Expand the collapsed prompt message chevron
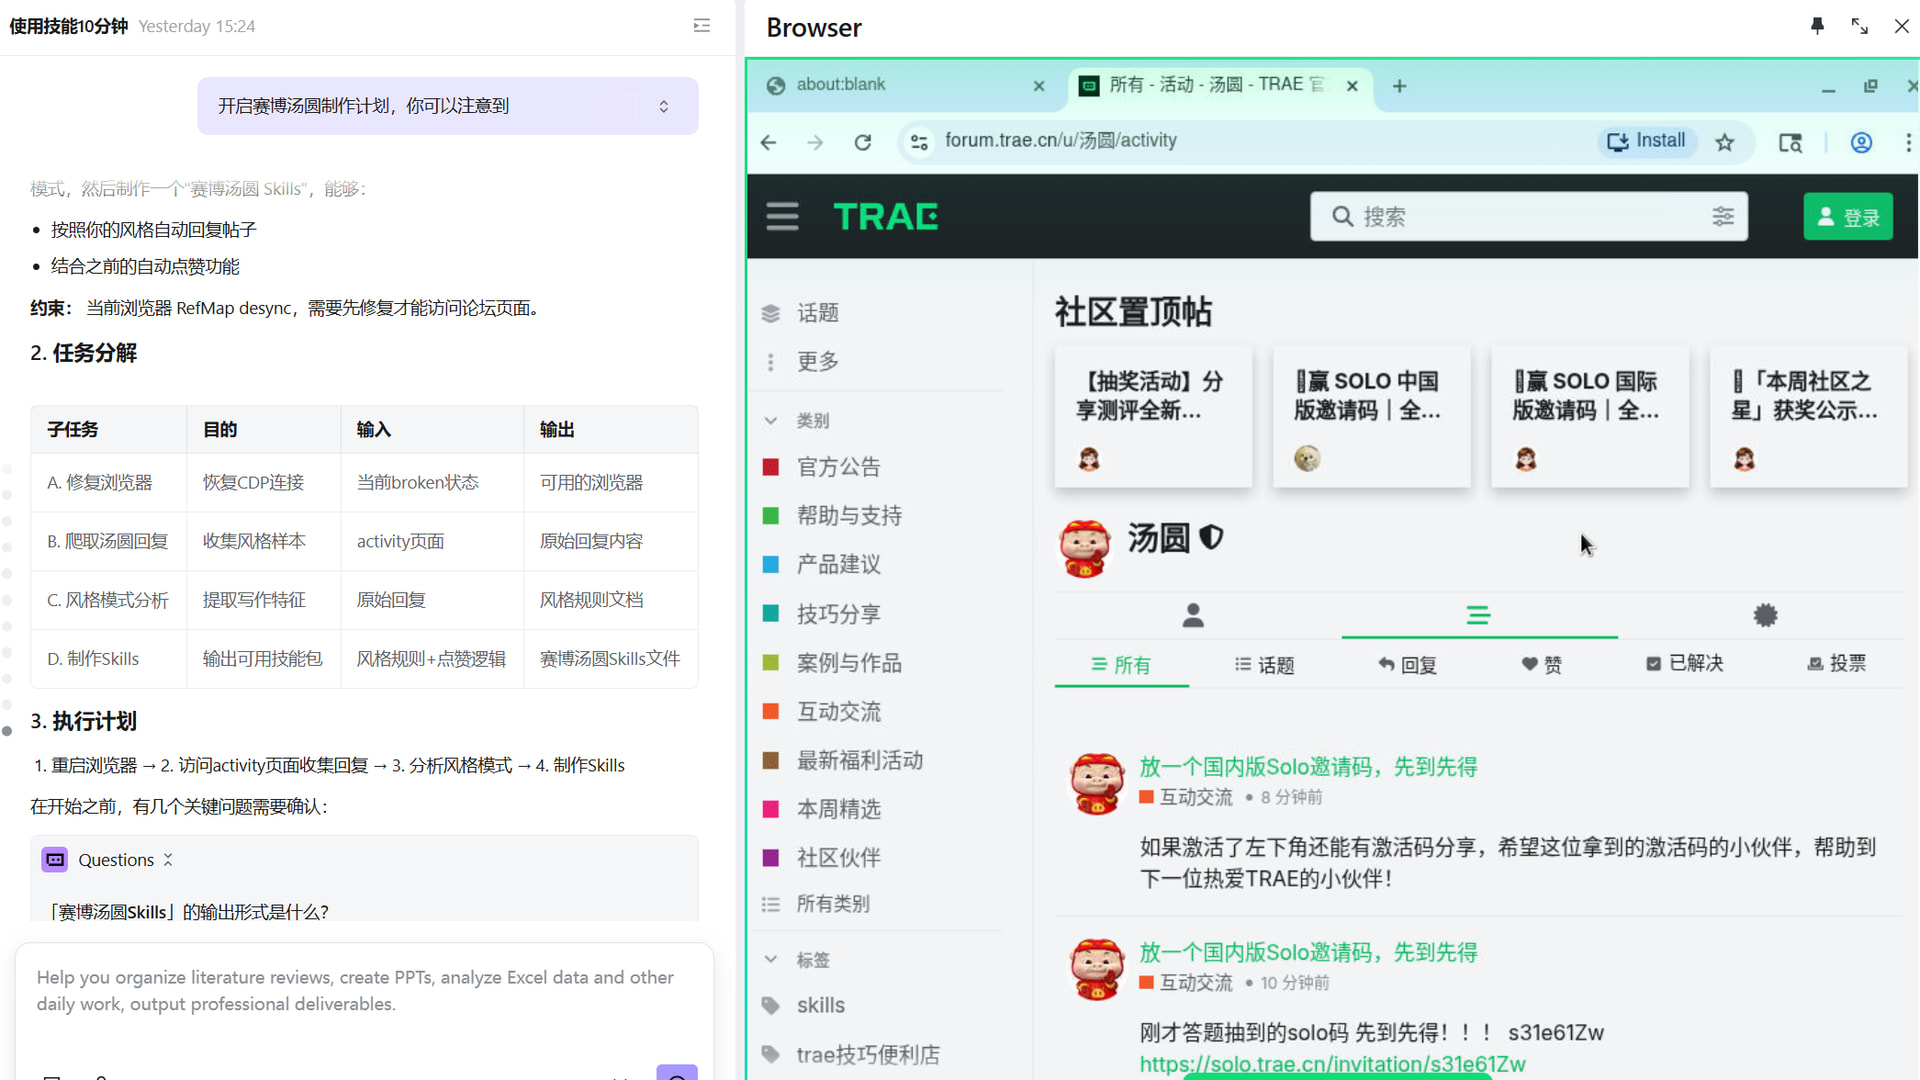 (x=664, y=106)
